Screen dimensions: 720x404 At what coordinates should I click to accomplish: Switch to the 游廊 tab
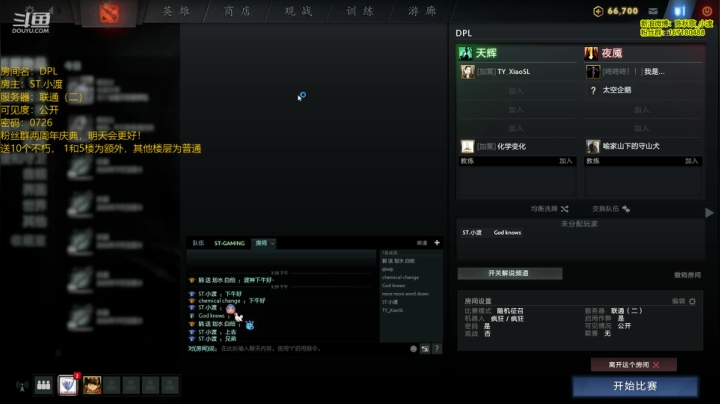tap(422, 11)
